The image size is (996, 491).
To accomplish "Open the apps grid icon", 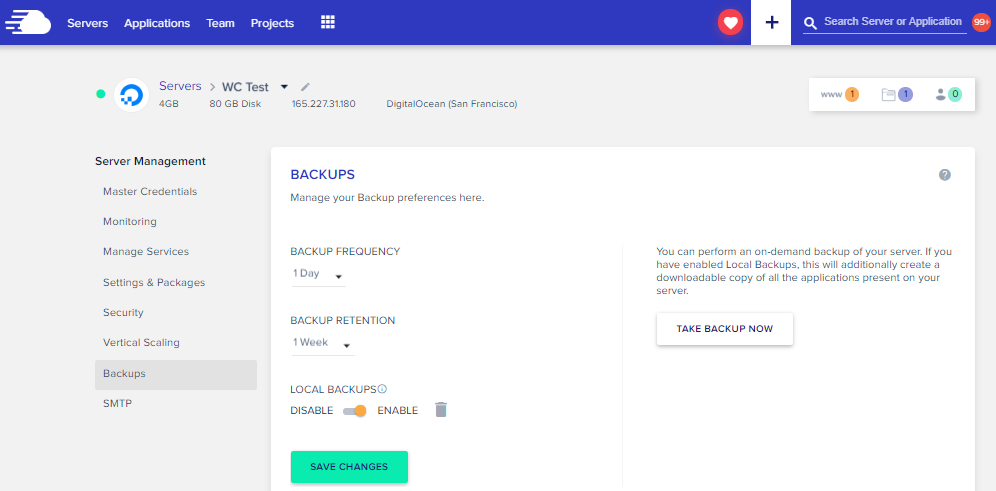I will [x=328, y=22].
